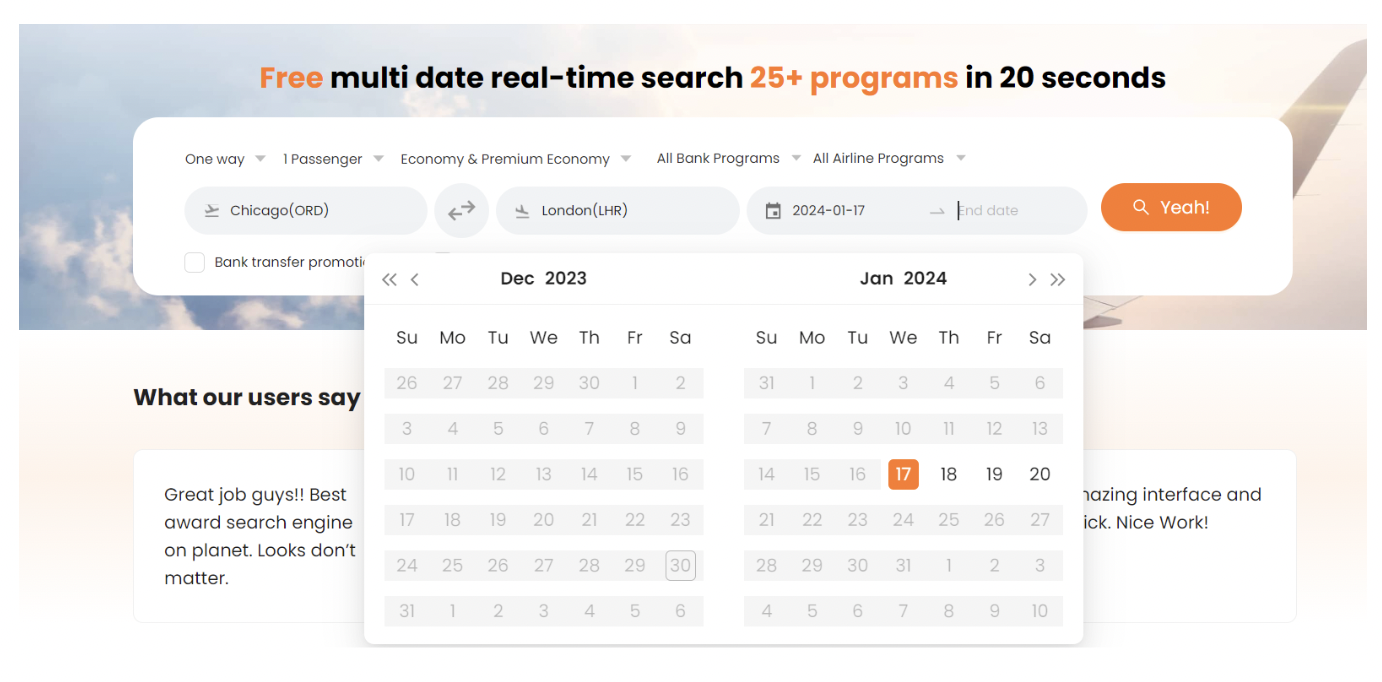Pick January 20 as the date
This screenshot has width=1382, height=682.
pyautogui.click(x=1040, y=475)
